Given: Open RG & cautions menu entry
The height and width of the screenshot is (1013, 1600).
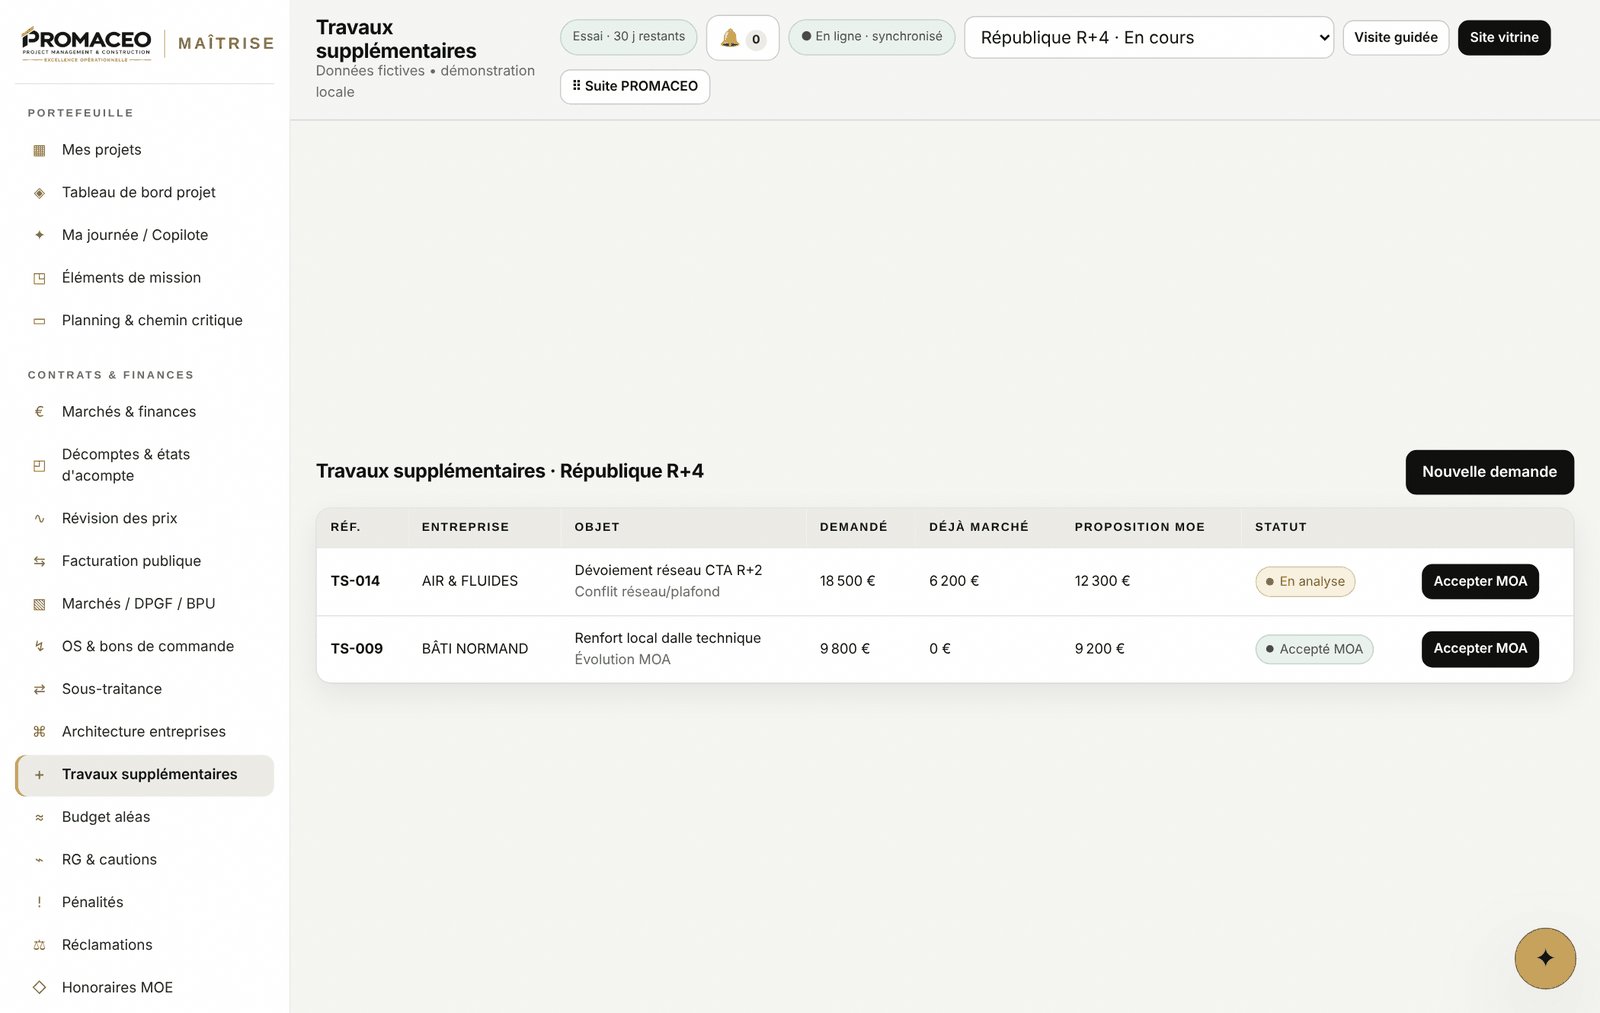Looking at the screenshot, I should point(144,860).
